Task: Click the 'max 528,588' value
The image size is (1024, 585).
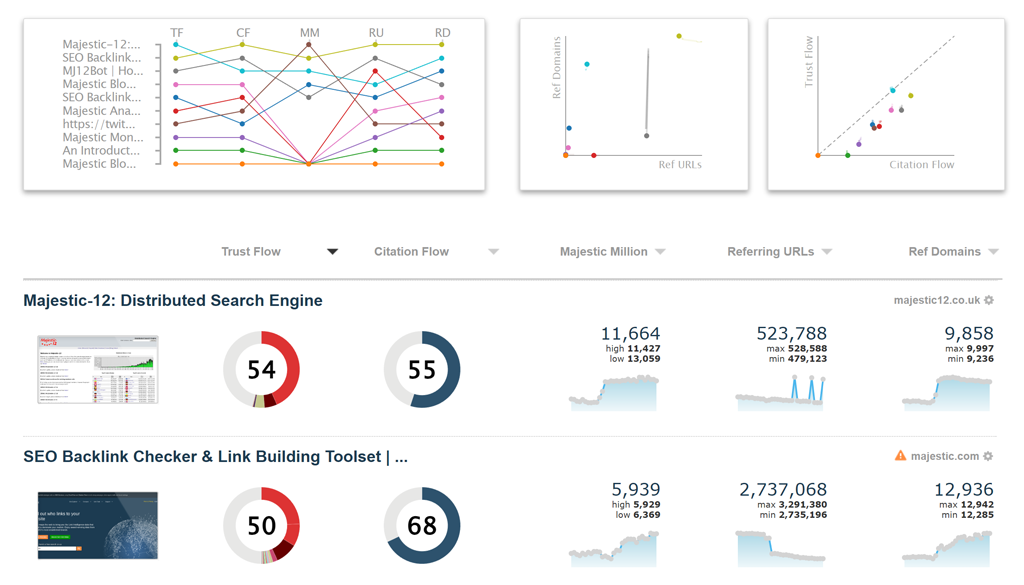Action: pyautogui.click(x=796, y=349)
